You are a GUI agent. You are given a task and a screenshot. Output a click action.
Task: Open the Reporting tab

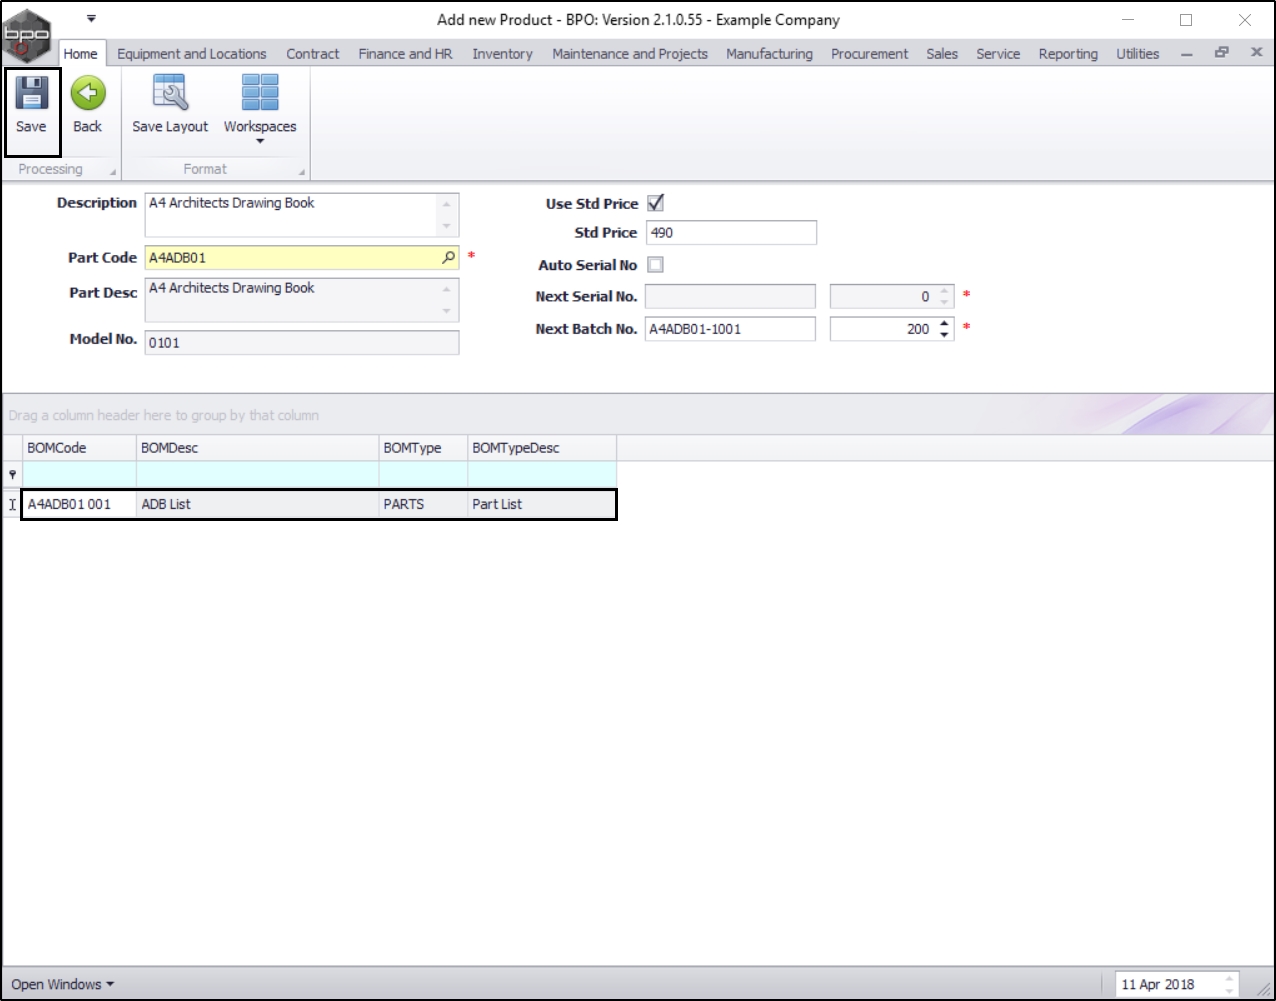click(1068, 54)
